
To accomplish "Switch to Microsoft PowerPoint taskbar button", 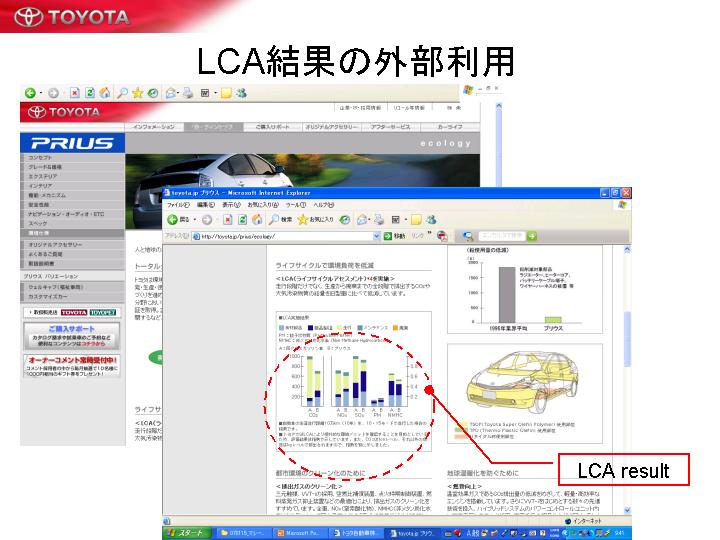I will tap(302, 533).
